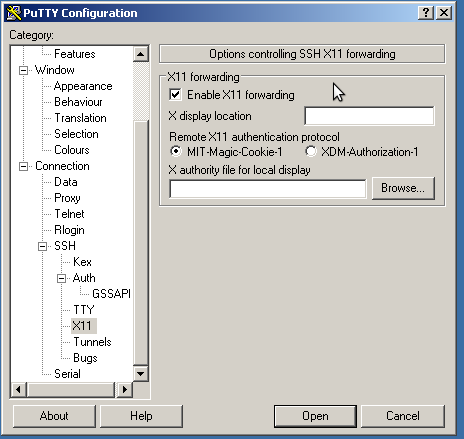464x439 pixels.
Task: Open Behaviour settings
Action: (x=78, y=102)
